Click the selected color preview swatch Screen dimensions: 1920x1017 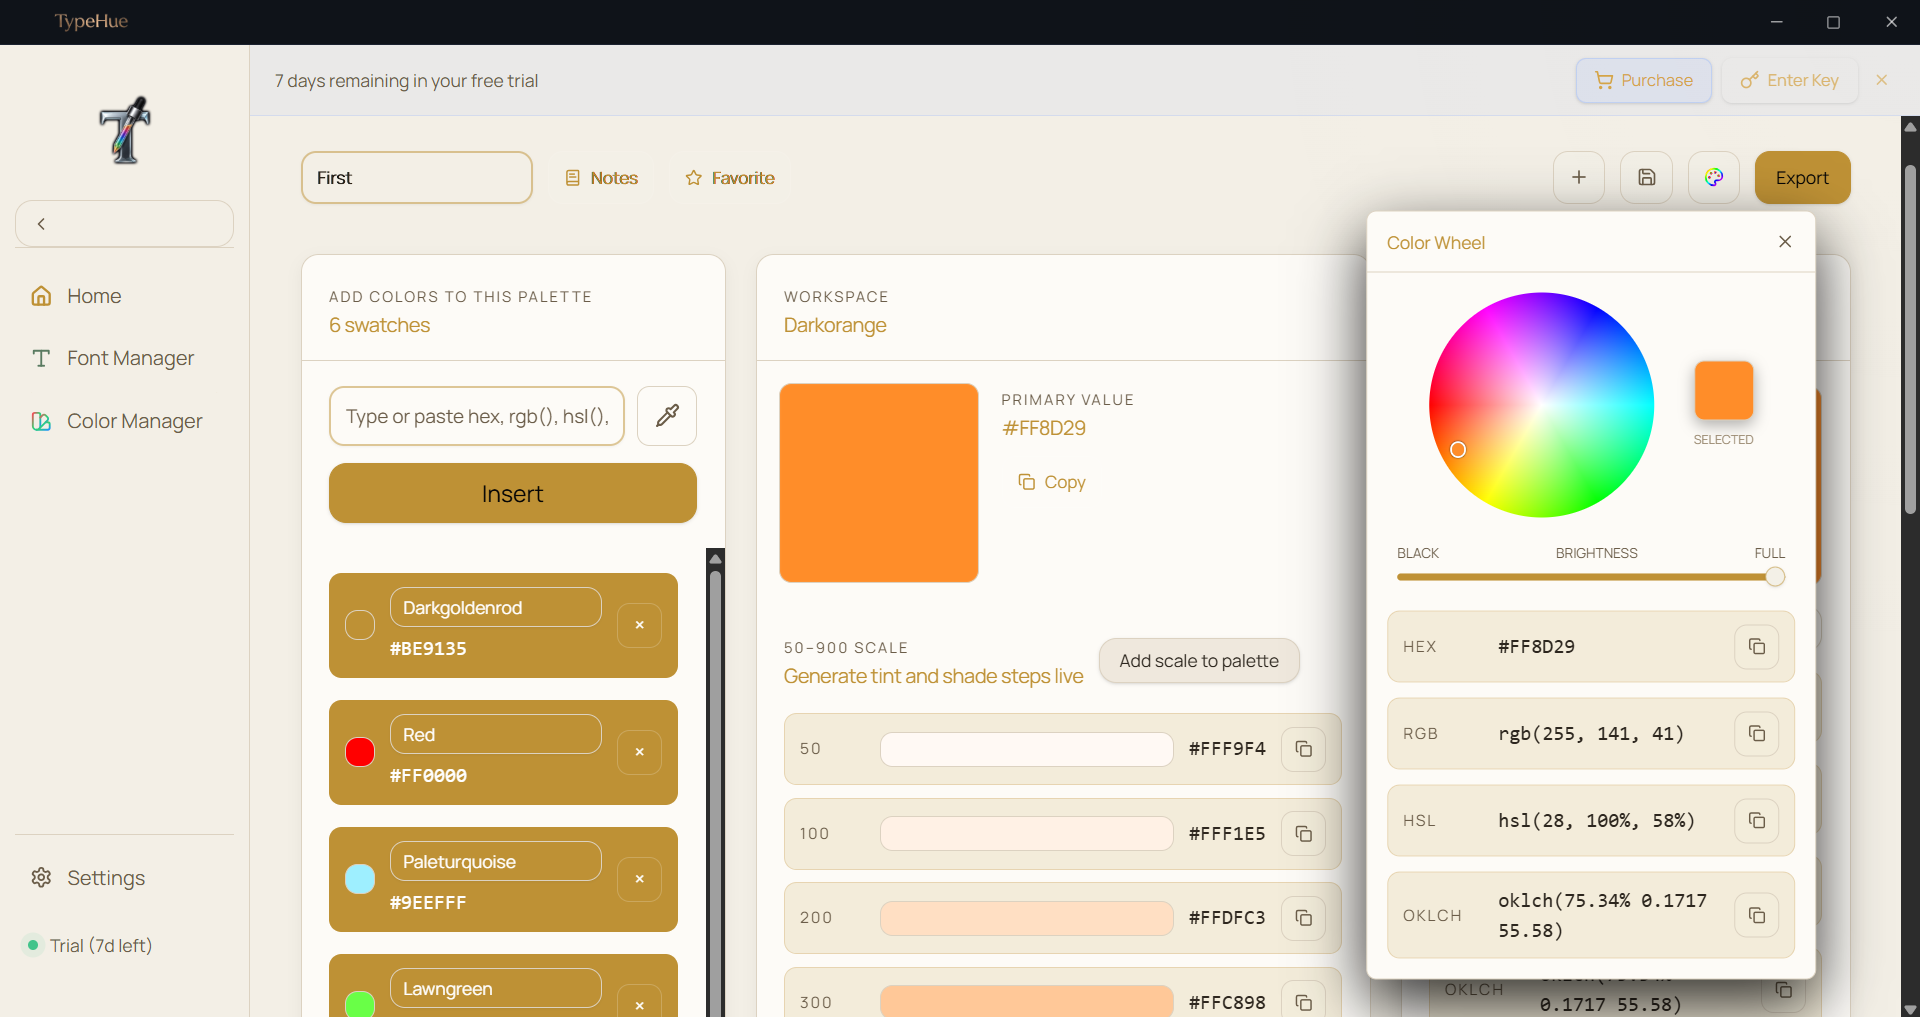(x=1723, y=390)
